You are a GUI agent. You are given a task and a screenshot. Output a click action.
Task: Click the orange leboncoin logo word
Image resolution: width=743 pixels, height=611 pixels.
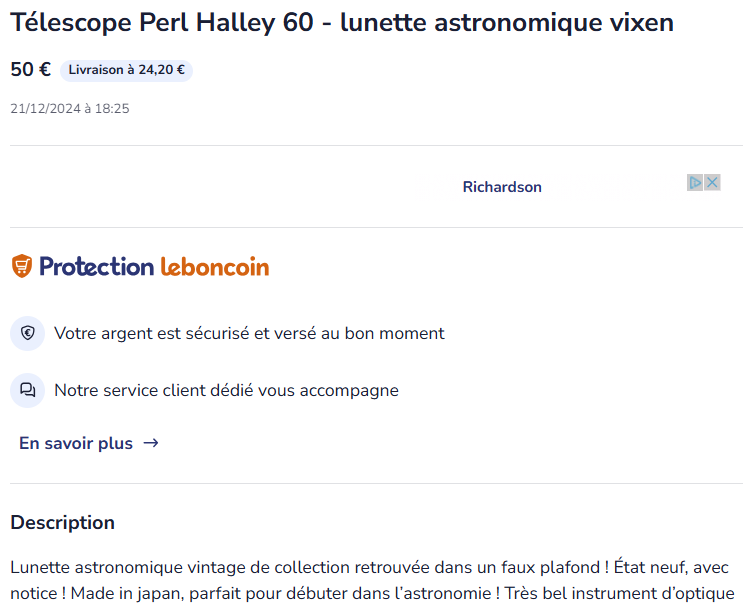click(x=215, y=266)
